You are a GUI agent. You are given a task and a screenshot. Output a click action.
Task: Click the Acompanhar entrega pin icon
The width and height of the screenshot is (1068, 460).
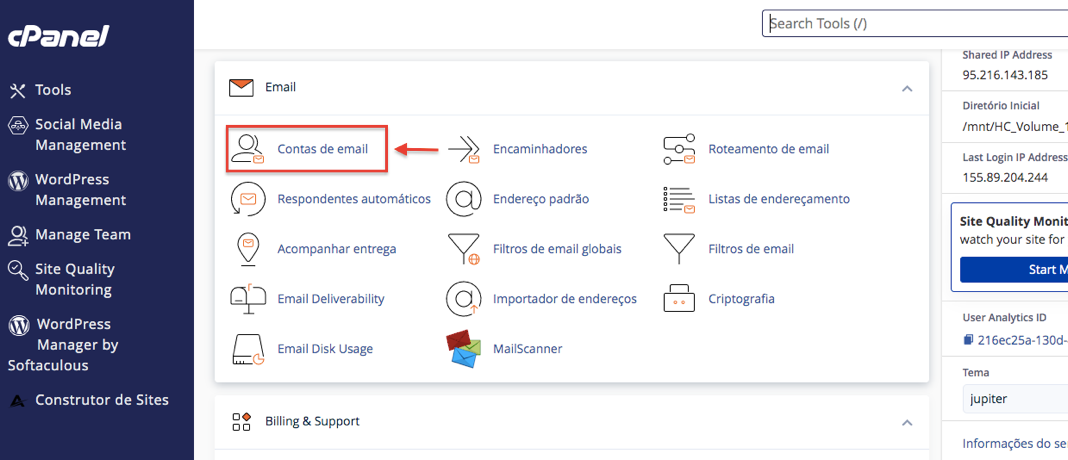247,249
